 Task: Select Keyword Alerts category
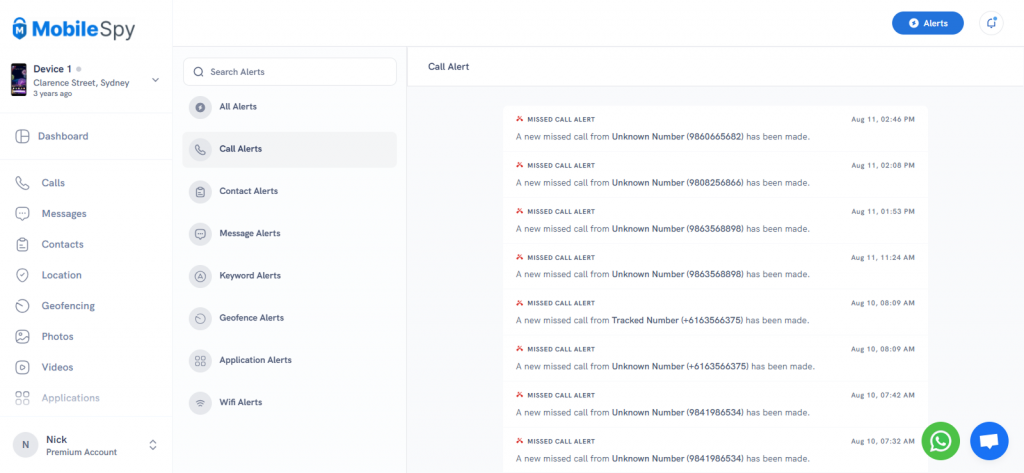tap(250, 276)
